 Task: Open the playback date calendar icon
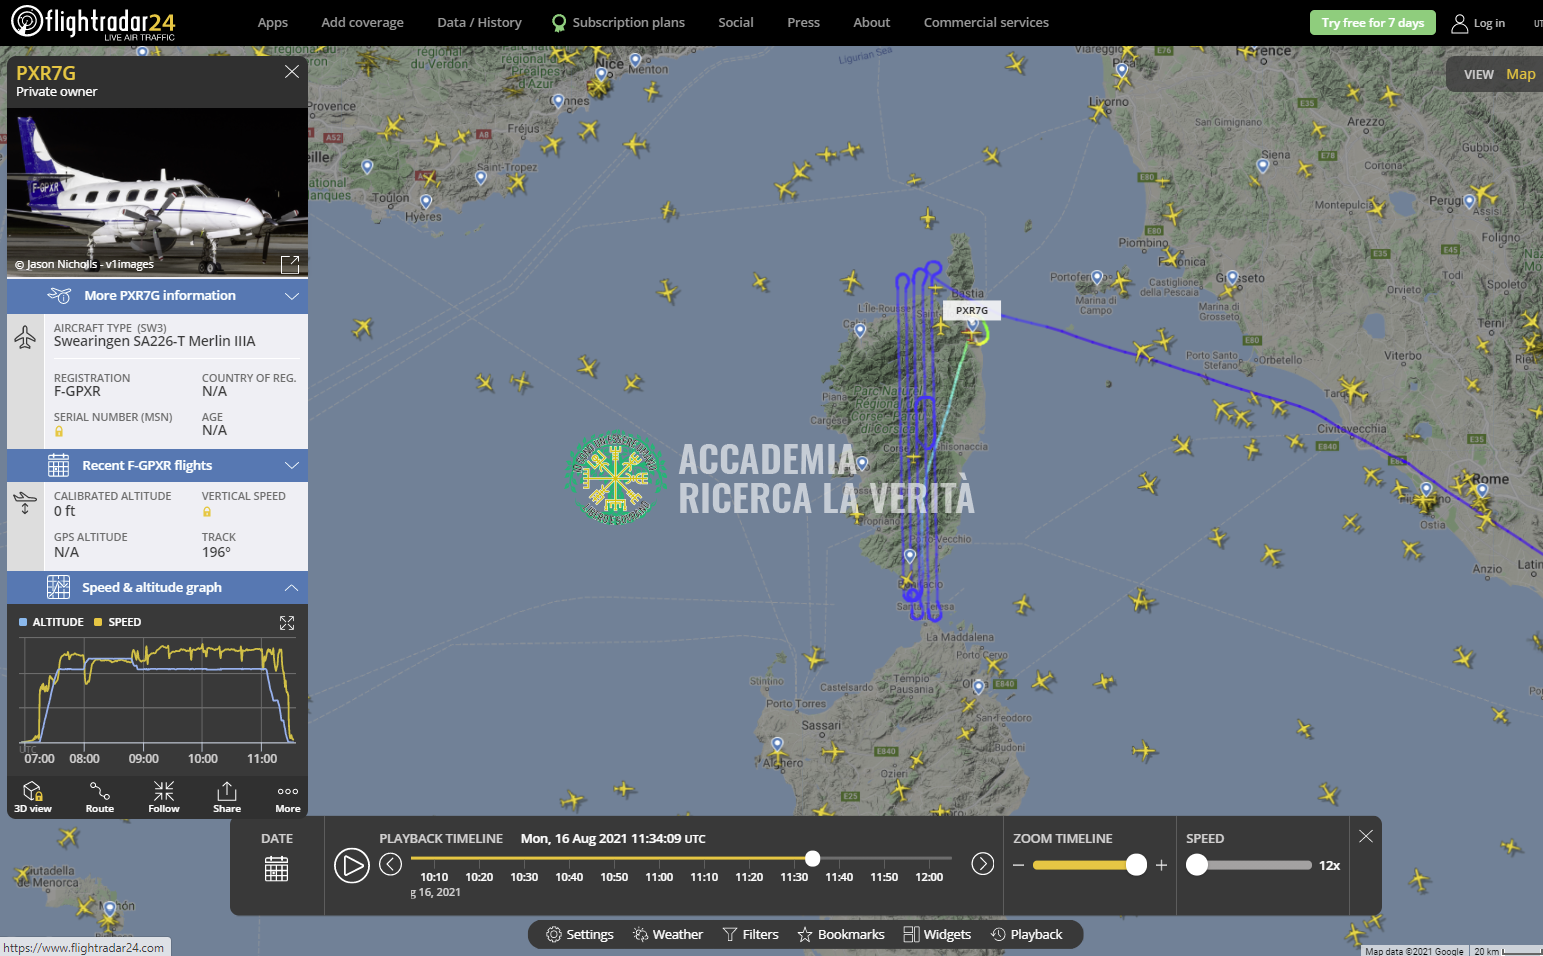pos(276,868)
